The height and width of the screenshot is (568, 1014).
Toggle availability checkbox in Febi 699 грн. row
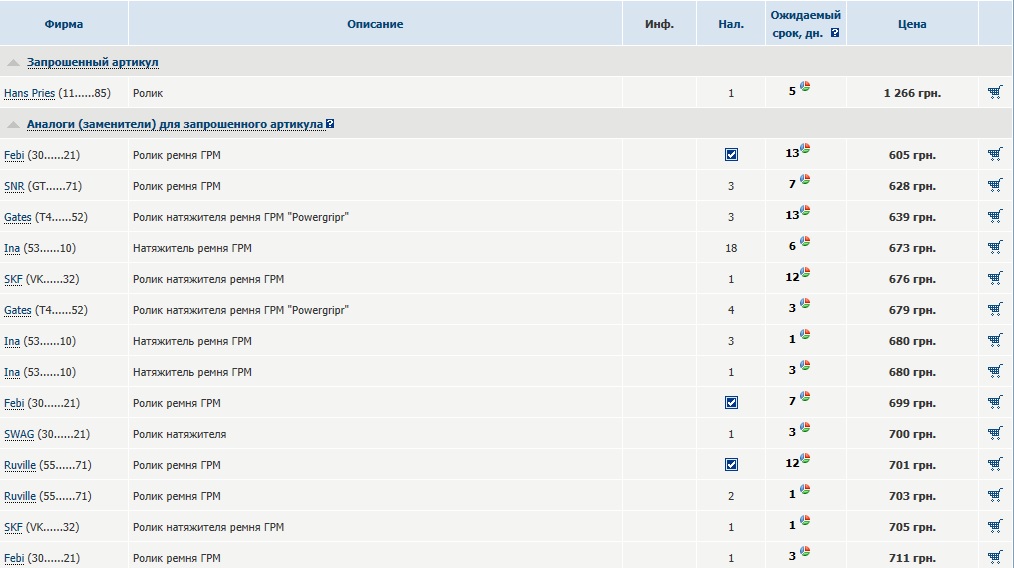point(731,403)
